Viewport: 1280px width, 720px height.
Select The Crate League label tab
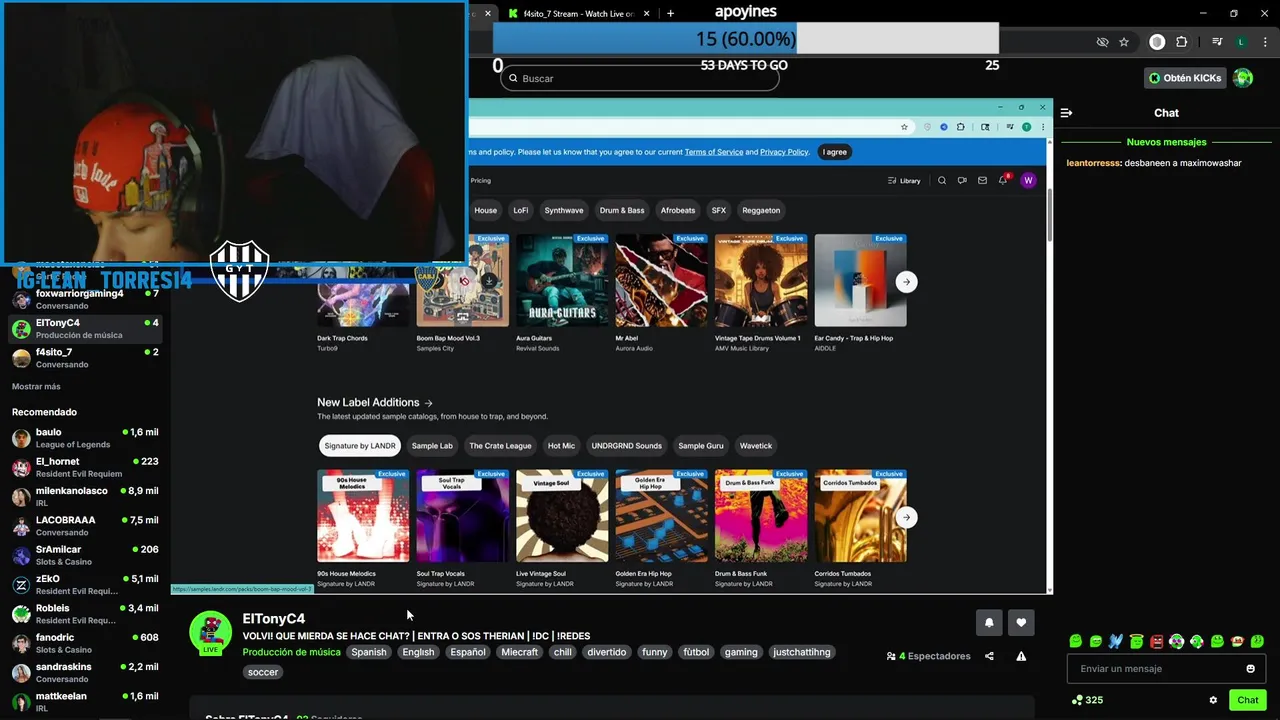click(500, 446)
